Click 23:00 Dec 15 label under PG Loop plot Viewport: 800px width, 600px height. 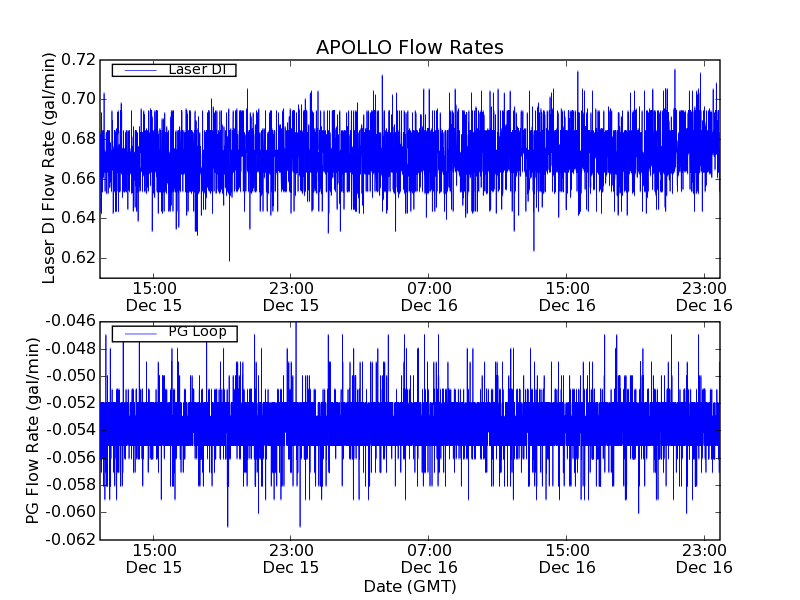click(x=291, y=559)
